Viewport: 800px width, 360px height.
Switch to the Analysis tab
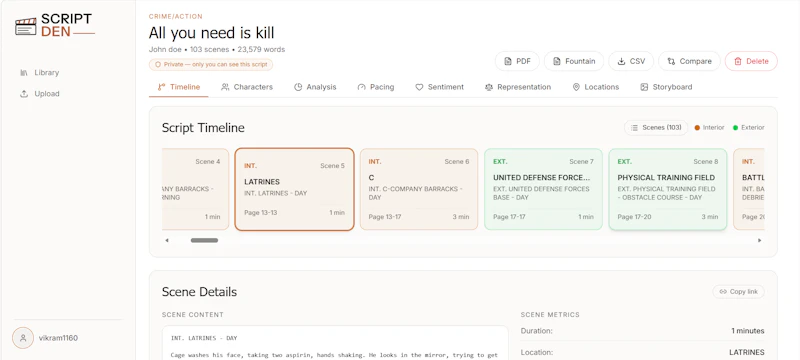pyautogui.click(x=315, y=87)
